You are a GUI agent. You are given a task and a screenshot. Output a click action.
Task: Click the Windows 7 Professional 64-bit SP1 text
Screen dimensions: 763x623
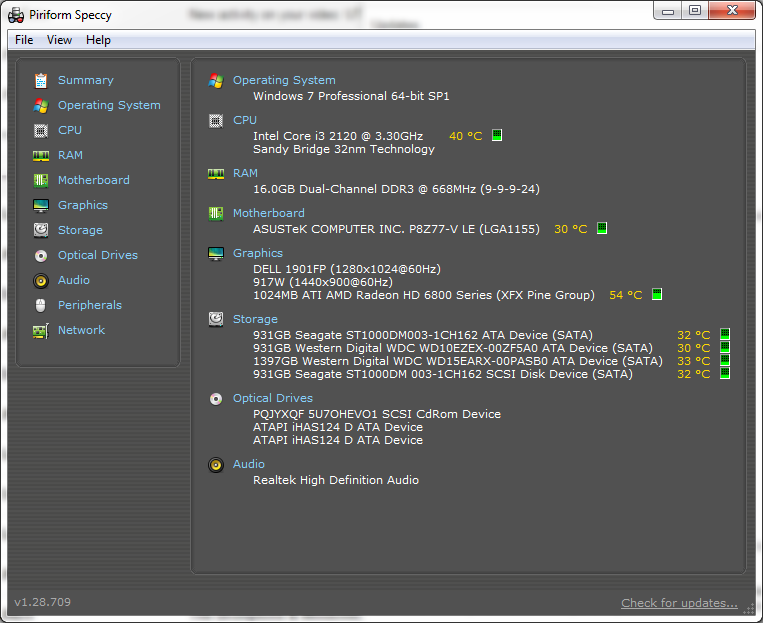pyautogui.click(x=351, y=96)
